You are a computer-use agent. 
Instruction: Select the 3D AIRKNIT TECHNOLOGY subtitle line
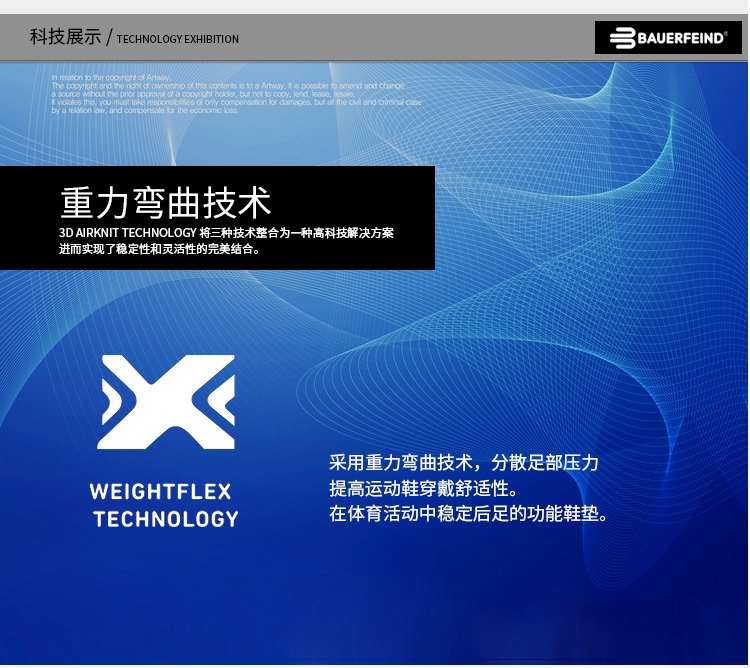(x=226, y=232)
